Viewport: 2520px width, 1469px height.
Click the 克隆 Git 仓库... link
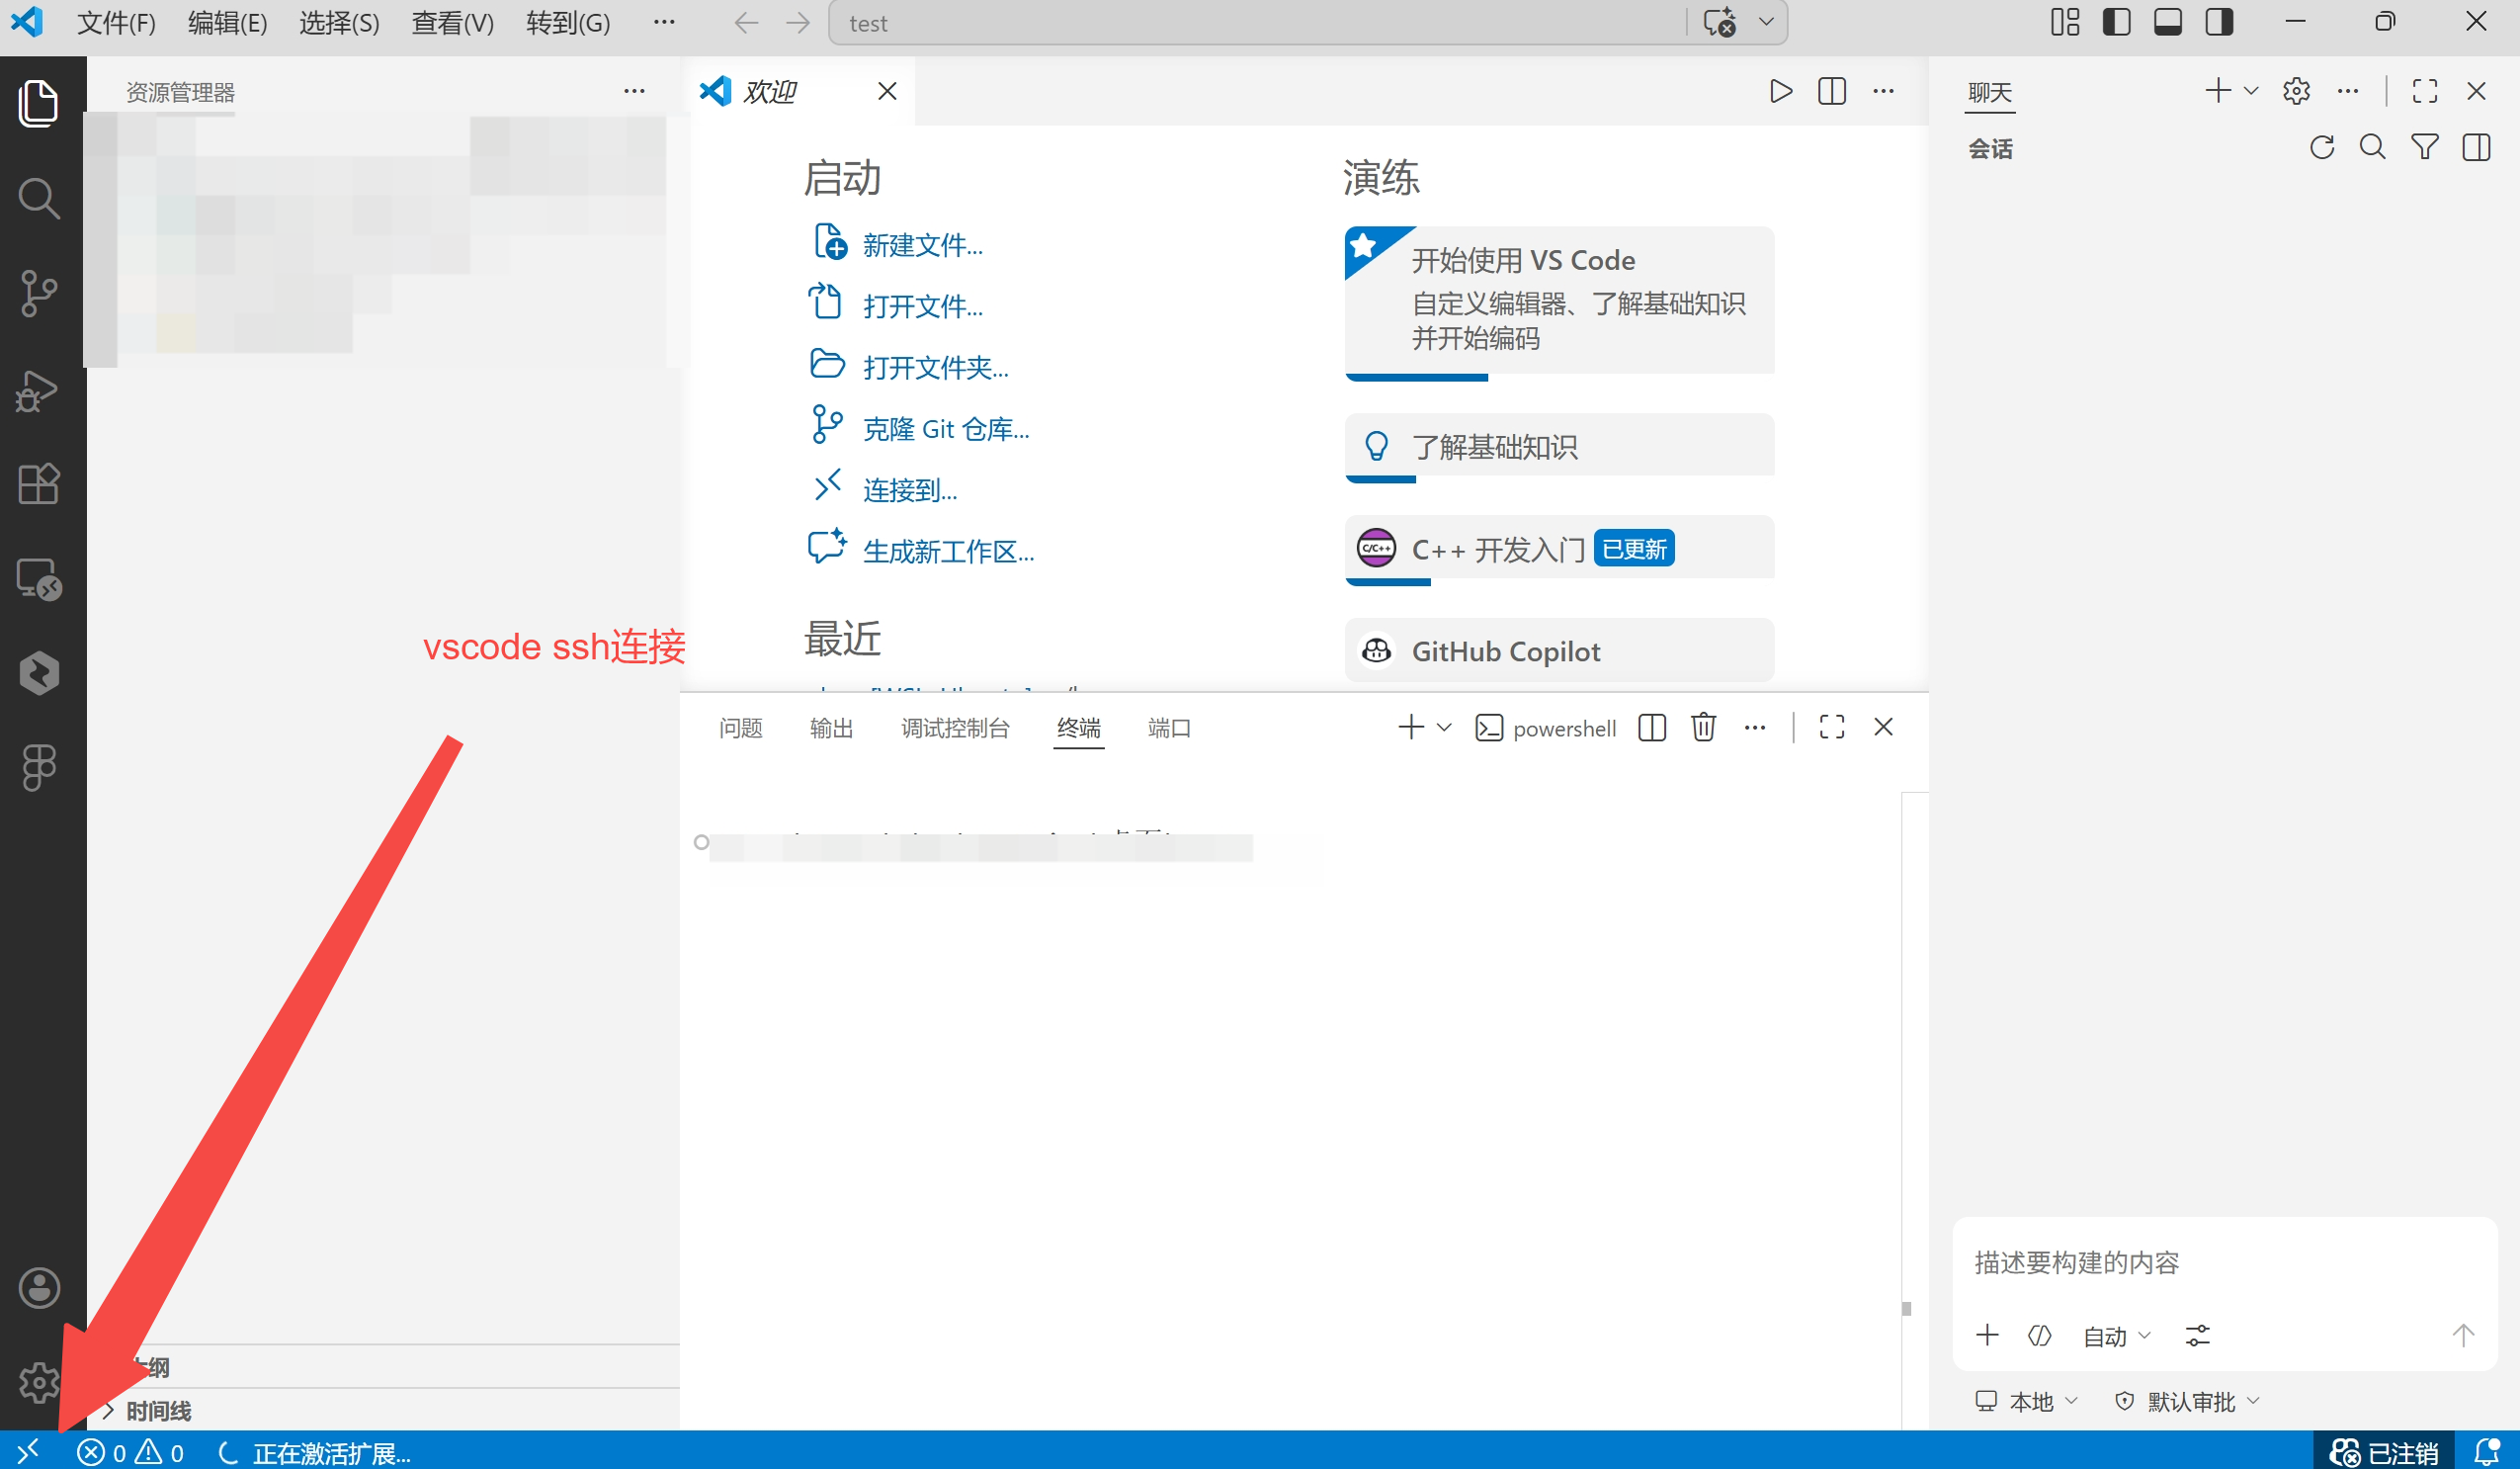click(946, 429)
